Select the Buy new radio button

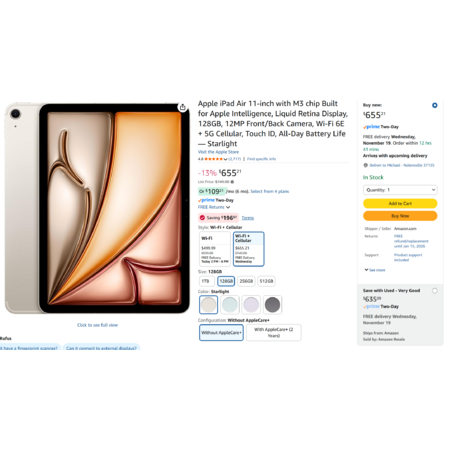click(435, 105)
